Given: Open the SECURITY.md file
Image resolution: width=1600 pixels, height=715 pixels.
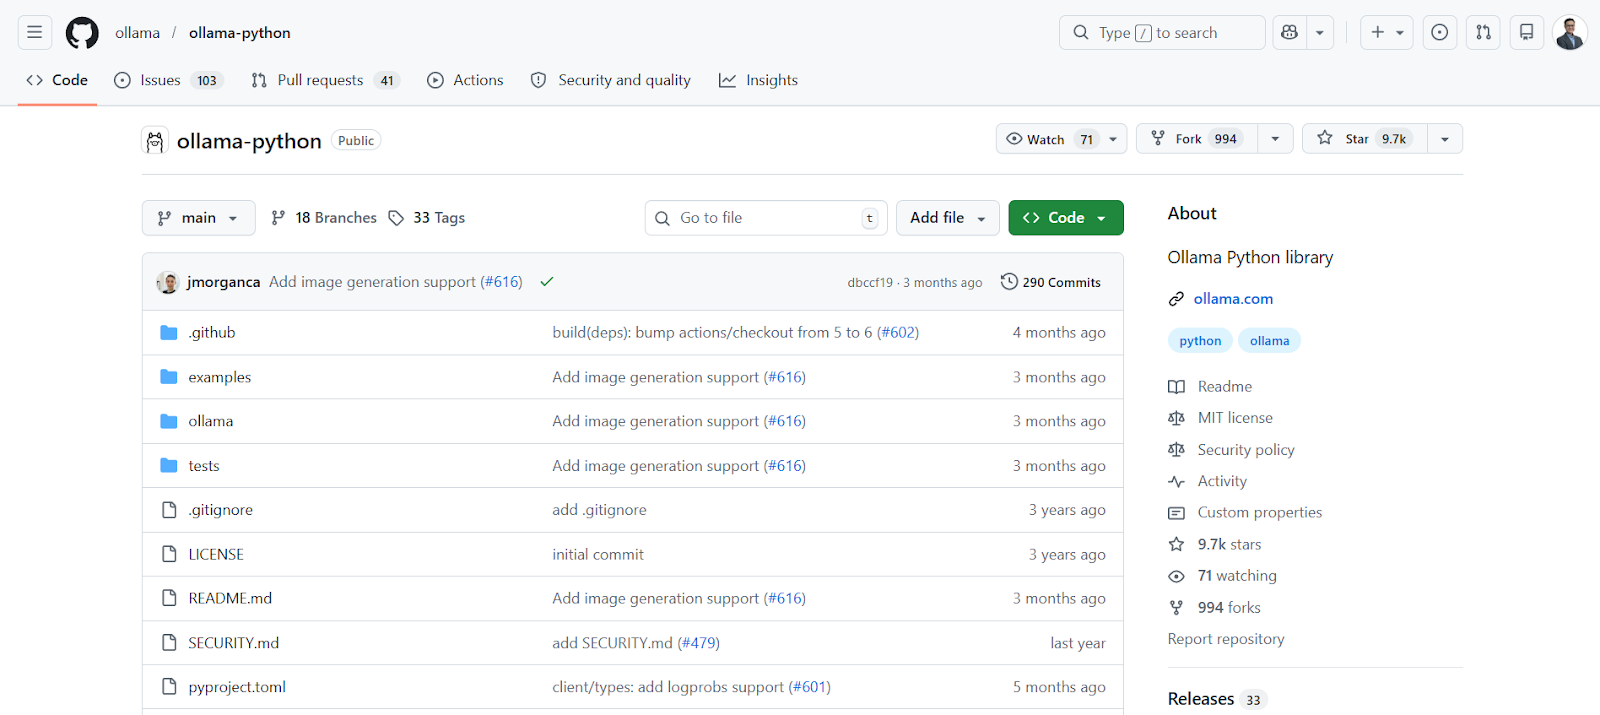Looking at the screenshot, I should tap(234, 643).
